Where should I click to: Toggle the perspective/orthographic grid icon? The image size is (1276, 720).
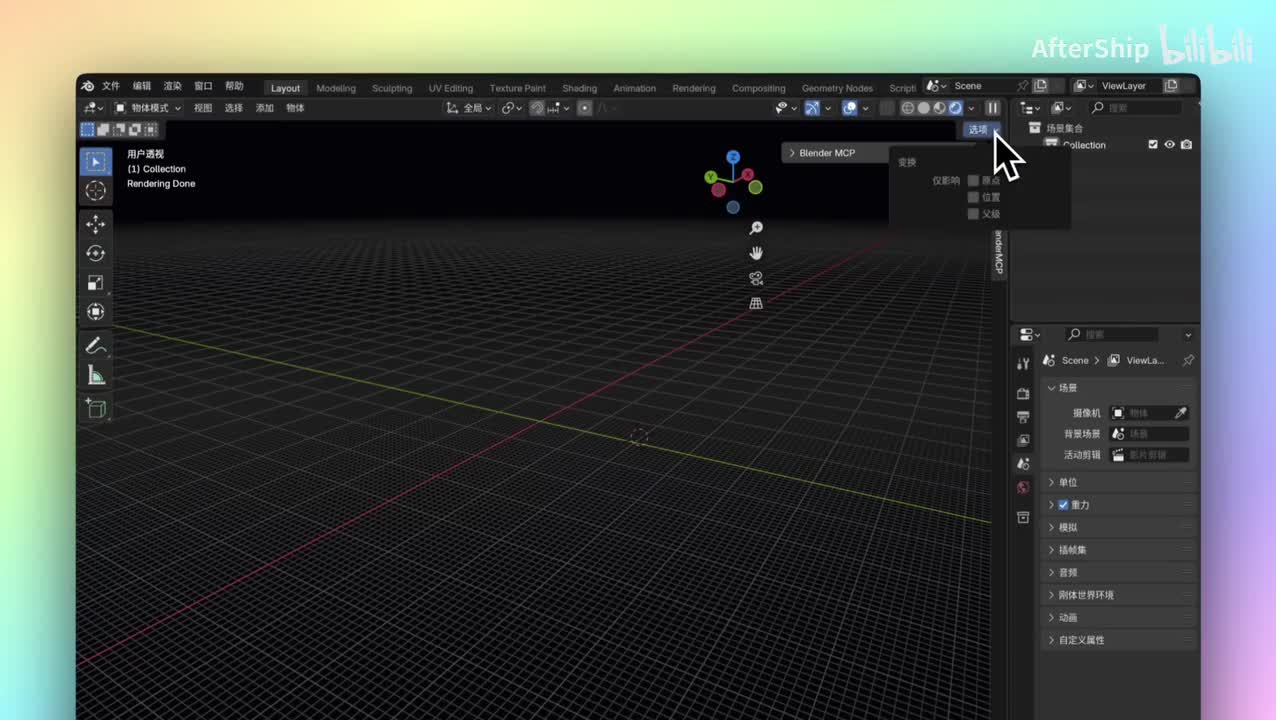[756, 303]
